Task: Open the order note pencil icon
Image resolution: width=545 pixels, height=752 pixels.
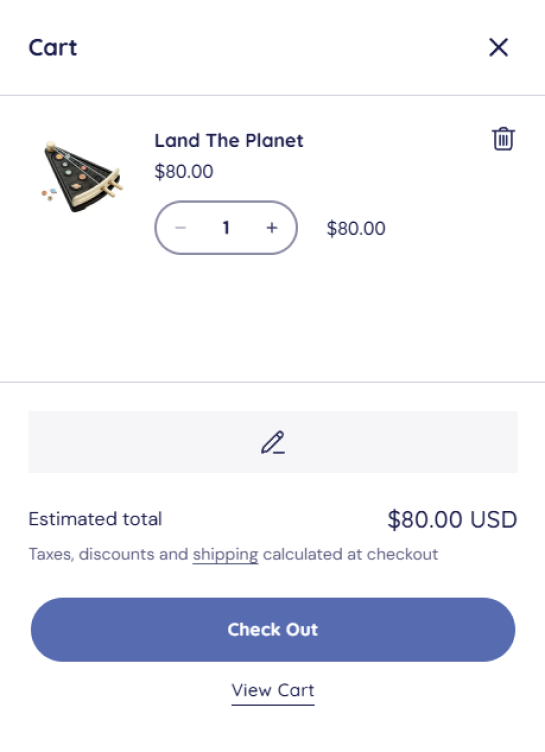Action: click(273, 442)
